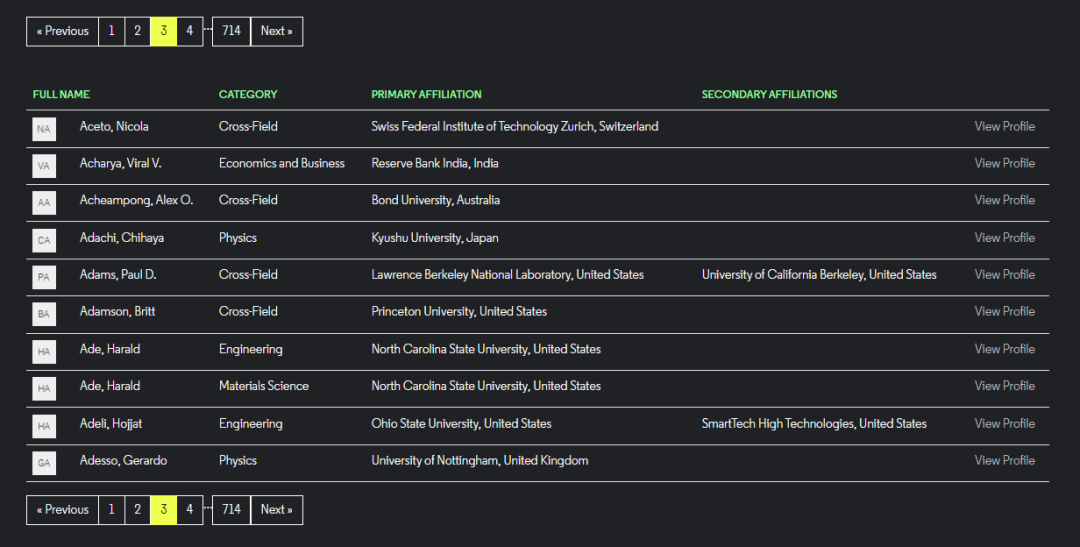Viewport: 1080px width, 547px height.
Task: Click the VA avatar for Viral Acharya
Action: point(44,165)
